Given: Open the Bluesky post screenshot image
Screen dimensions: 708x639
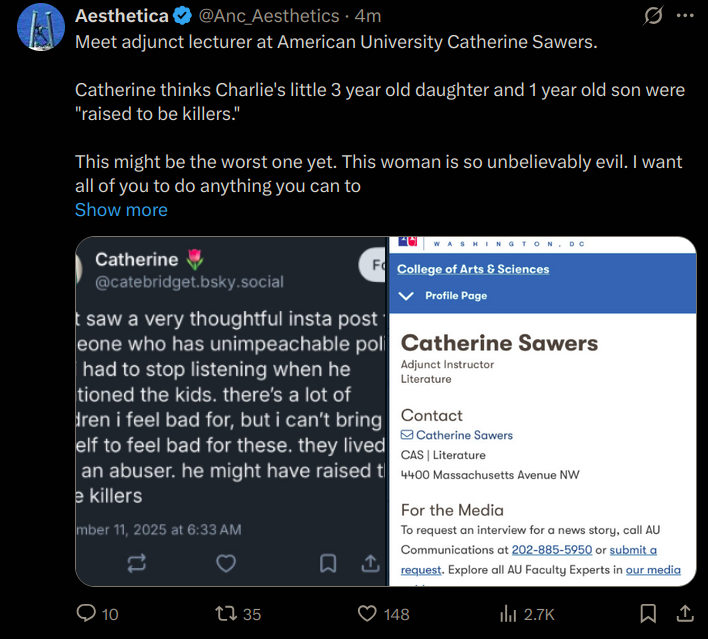Looking at the screenshot, I should click(231, 410).
